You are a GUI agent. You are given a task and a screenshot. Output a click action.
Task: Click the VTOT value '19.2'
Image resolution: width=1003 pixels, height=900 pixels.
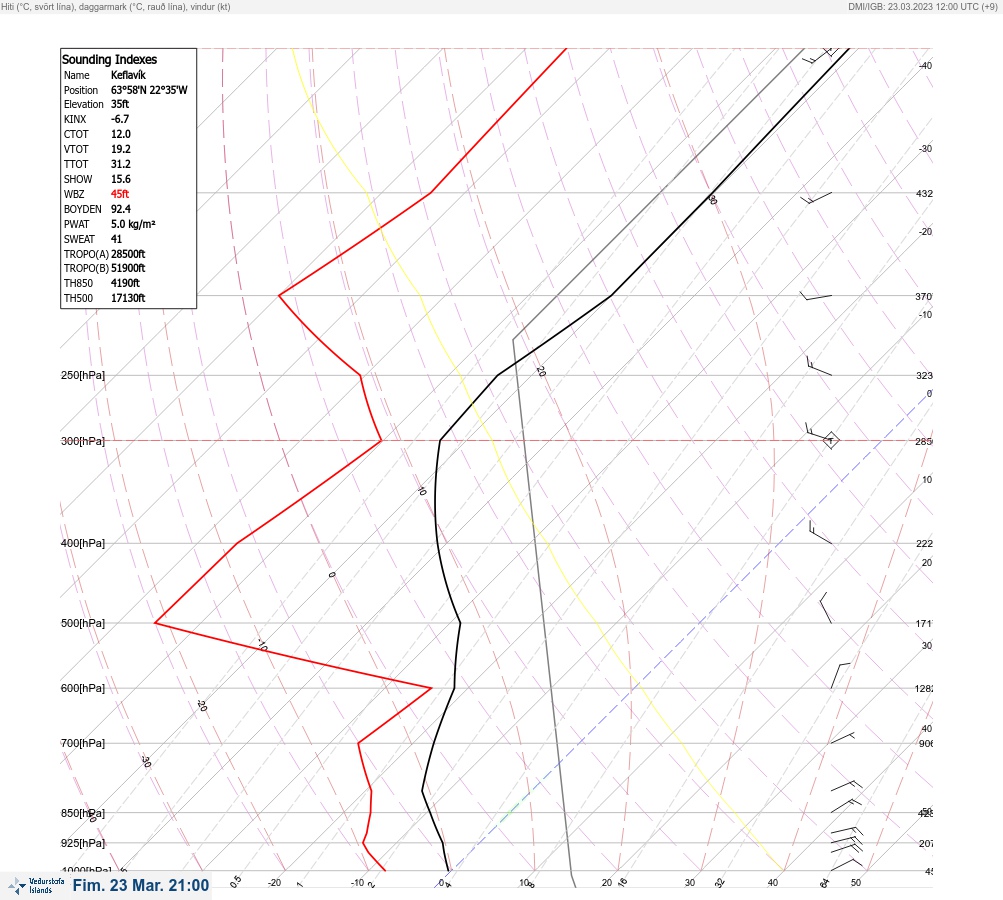click(120, 149)
